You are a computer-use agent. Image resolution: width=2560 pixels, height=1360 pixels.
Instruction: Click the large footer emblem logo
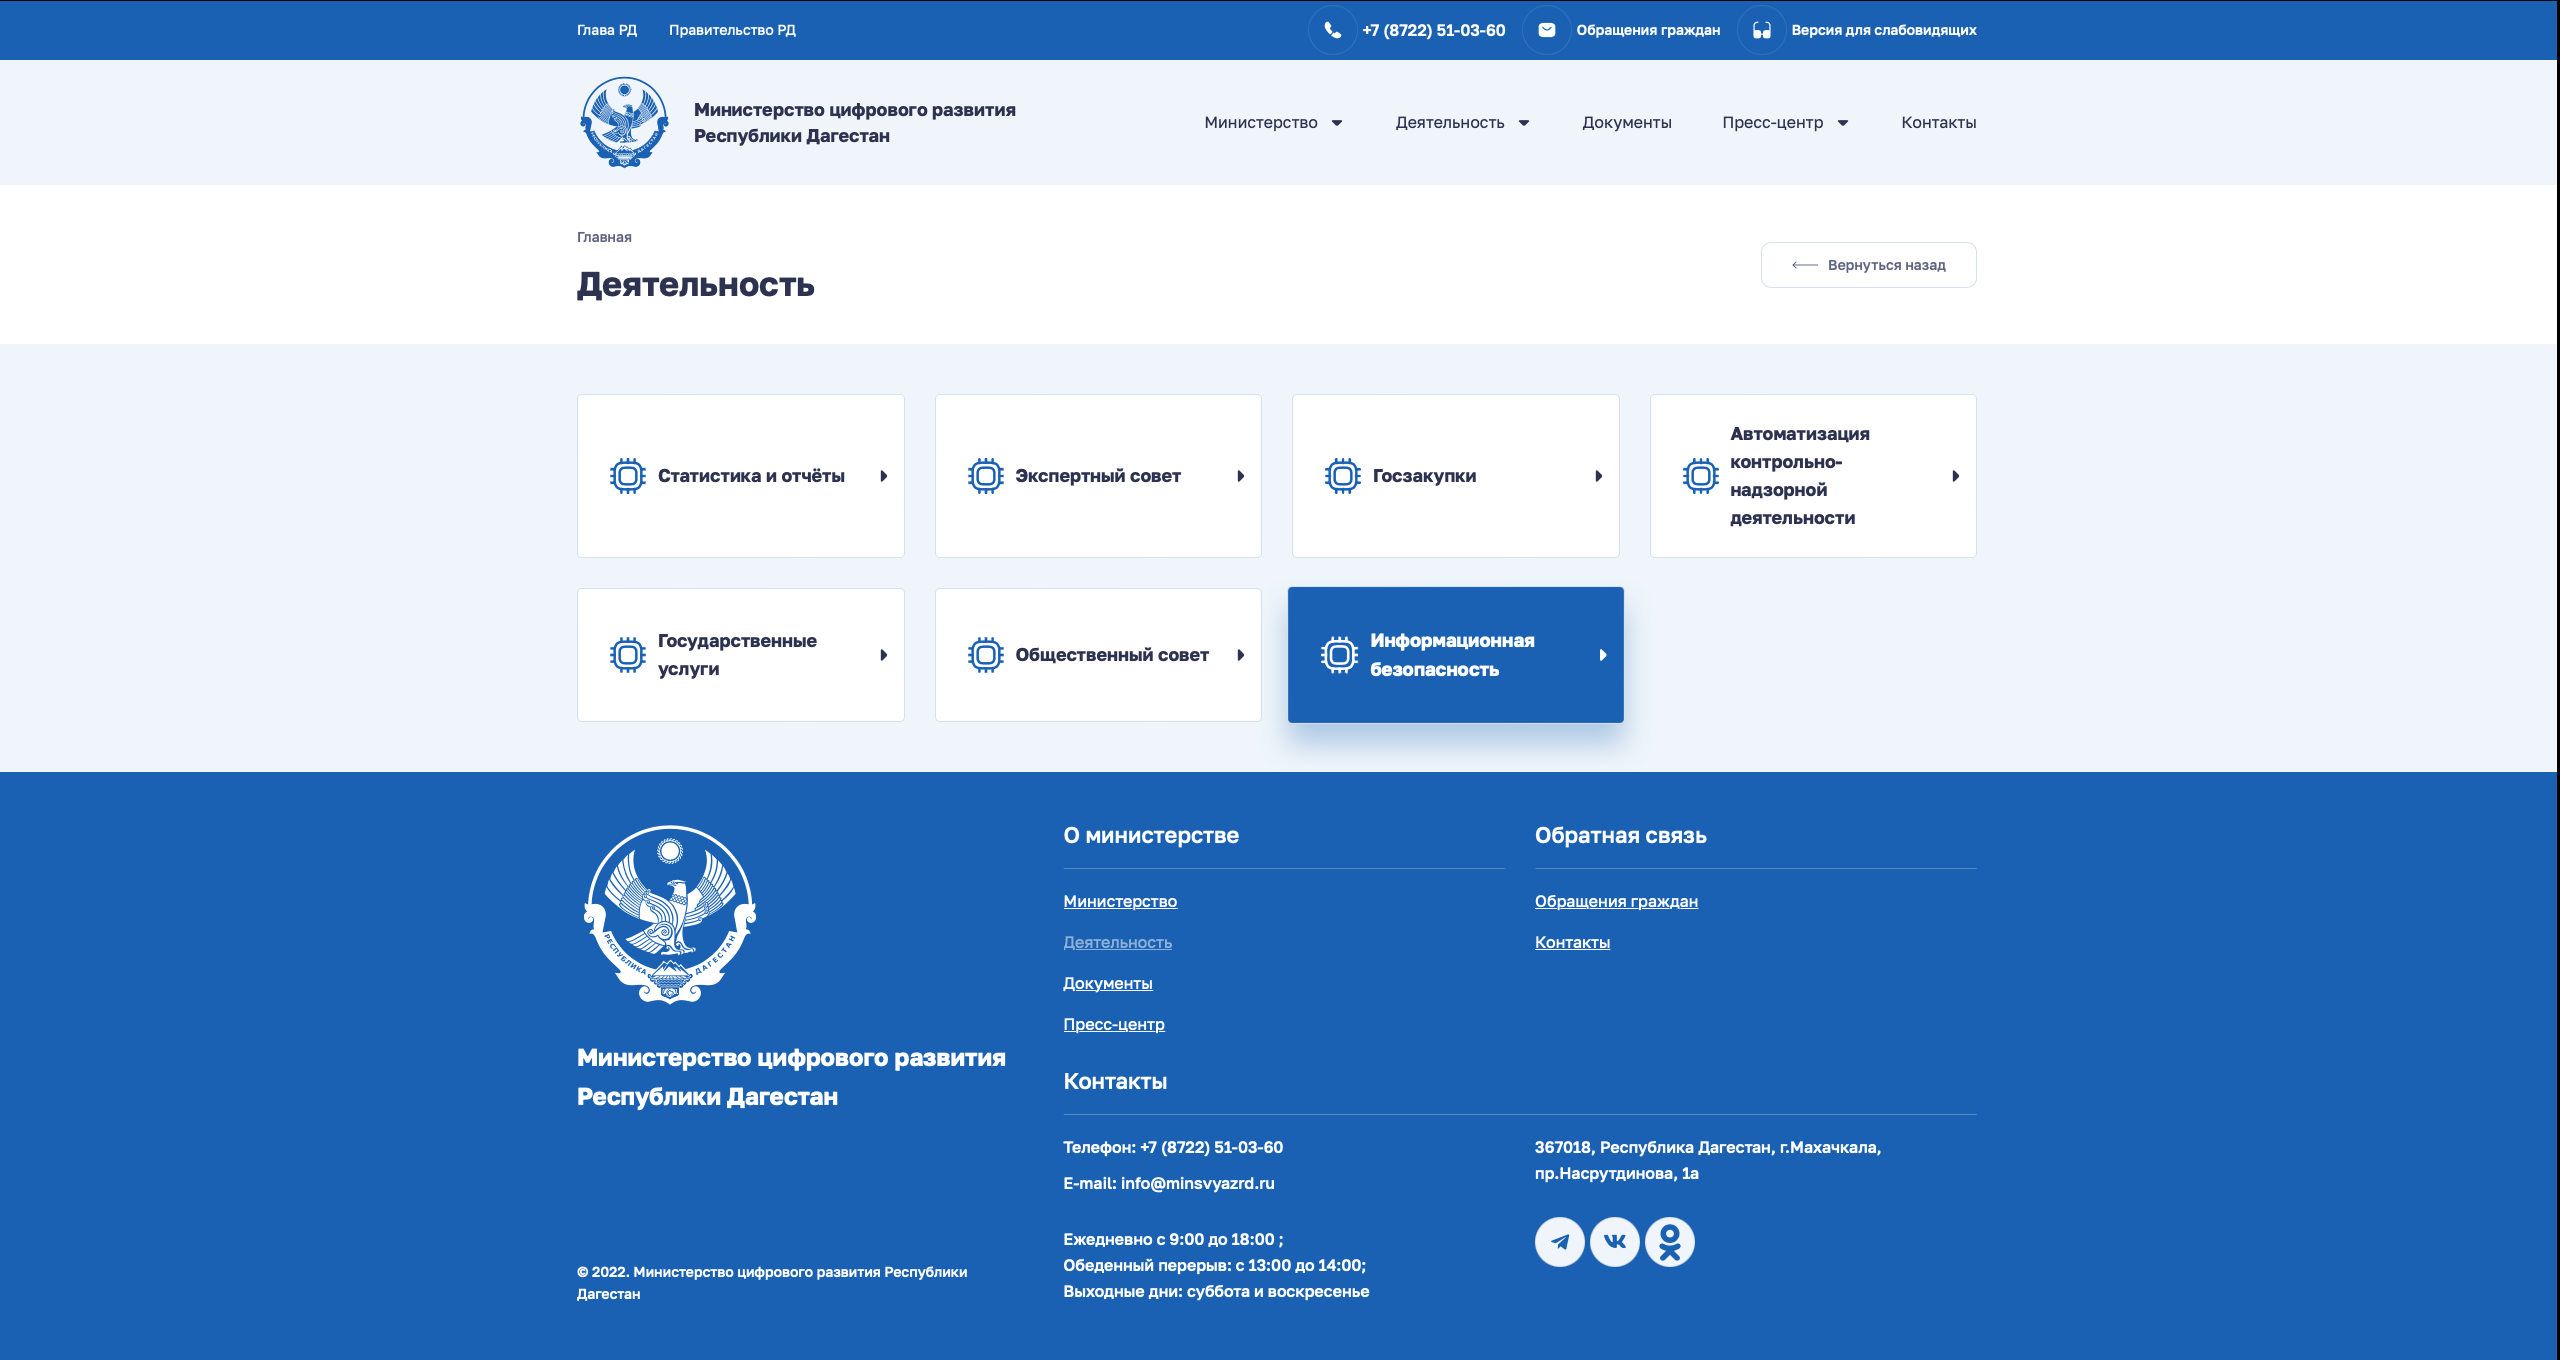click(x=670, y=914)
